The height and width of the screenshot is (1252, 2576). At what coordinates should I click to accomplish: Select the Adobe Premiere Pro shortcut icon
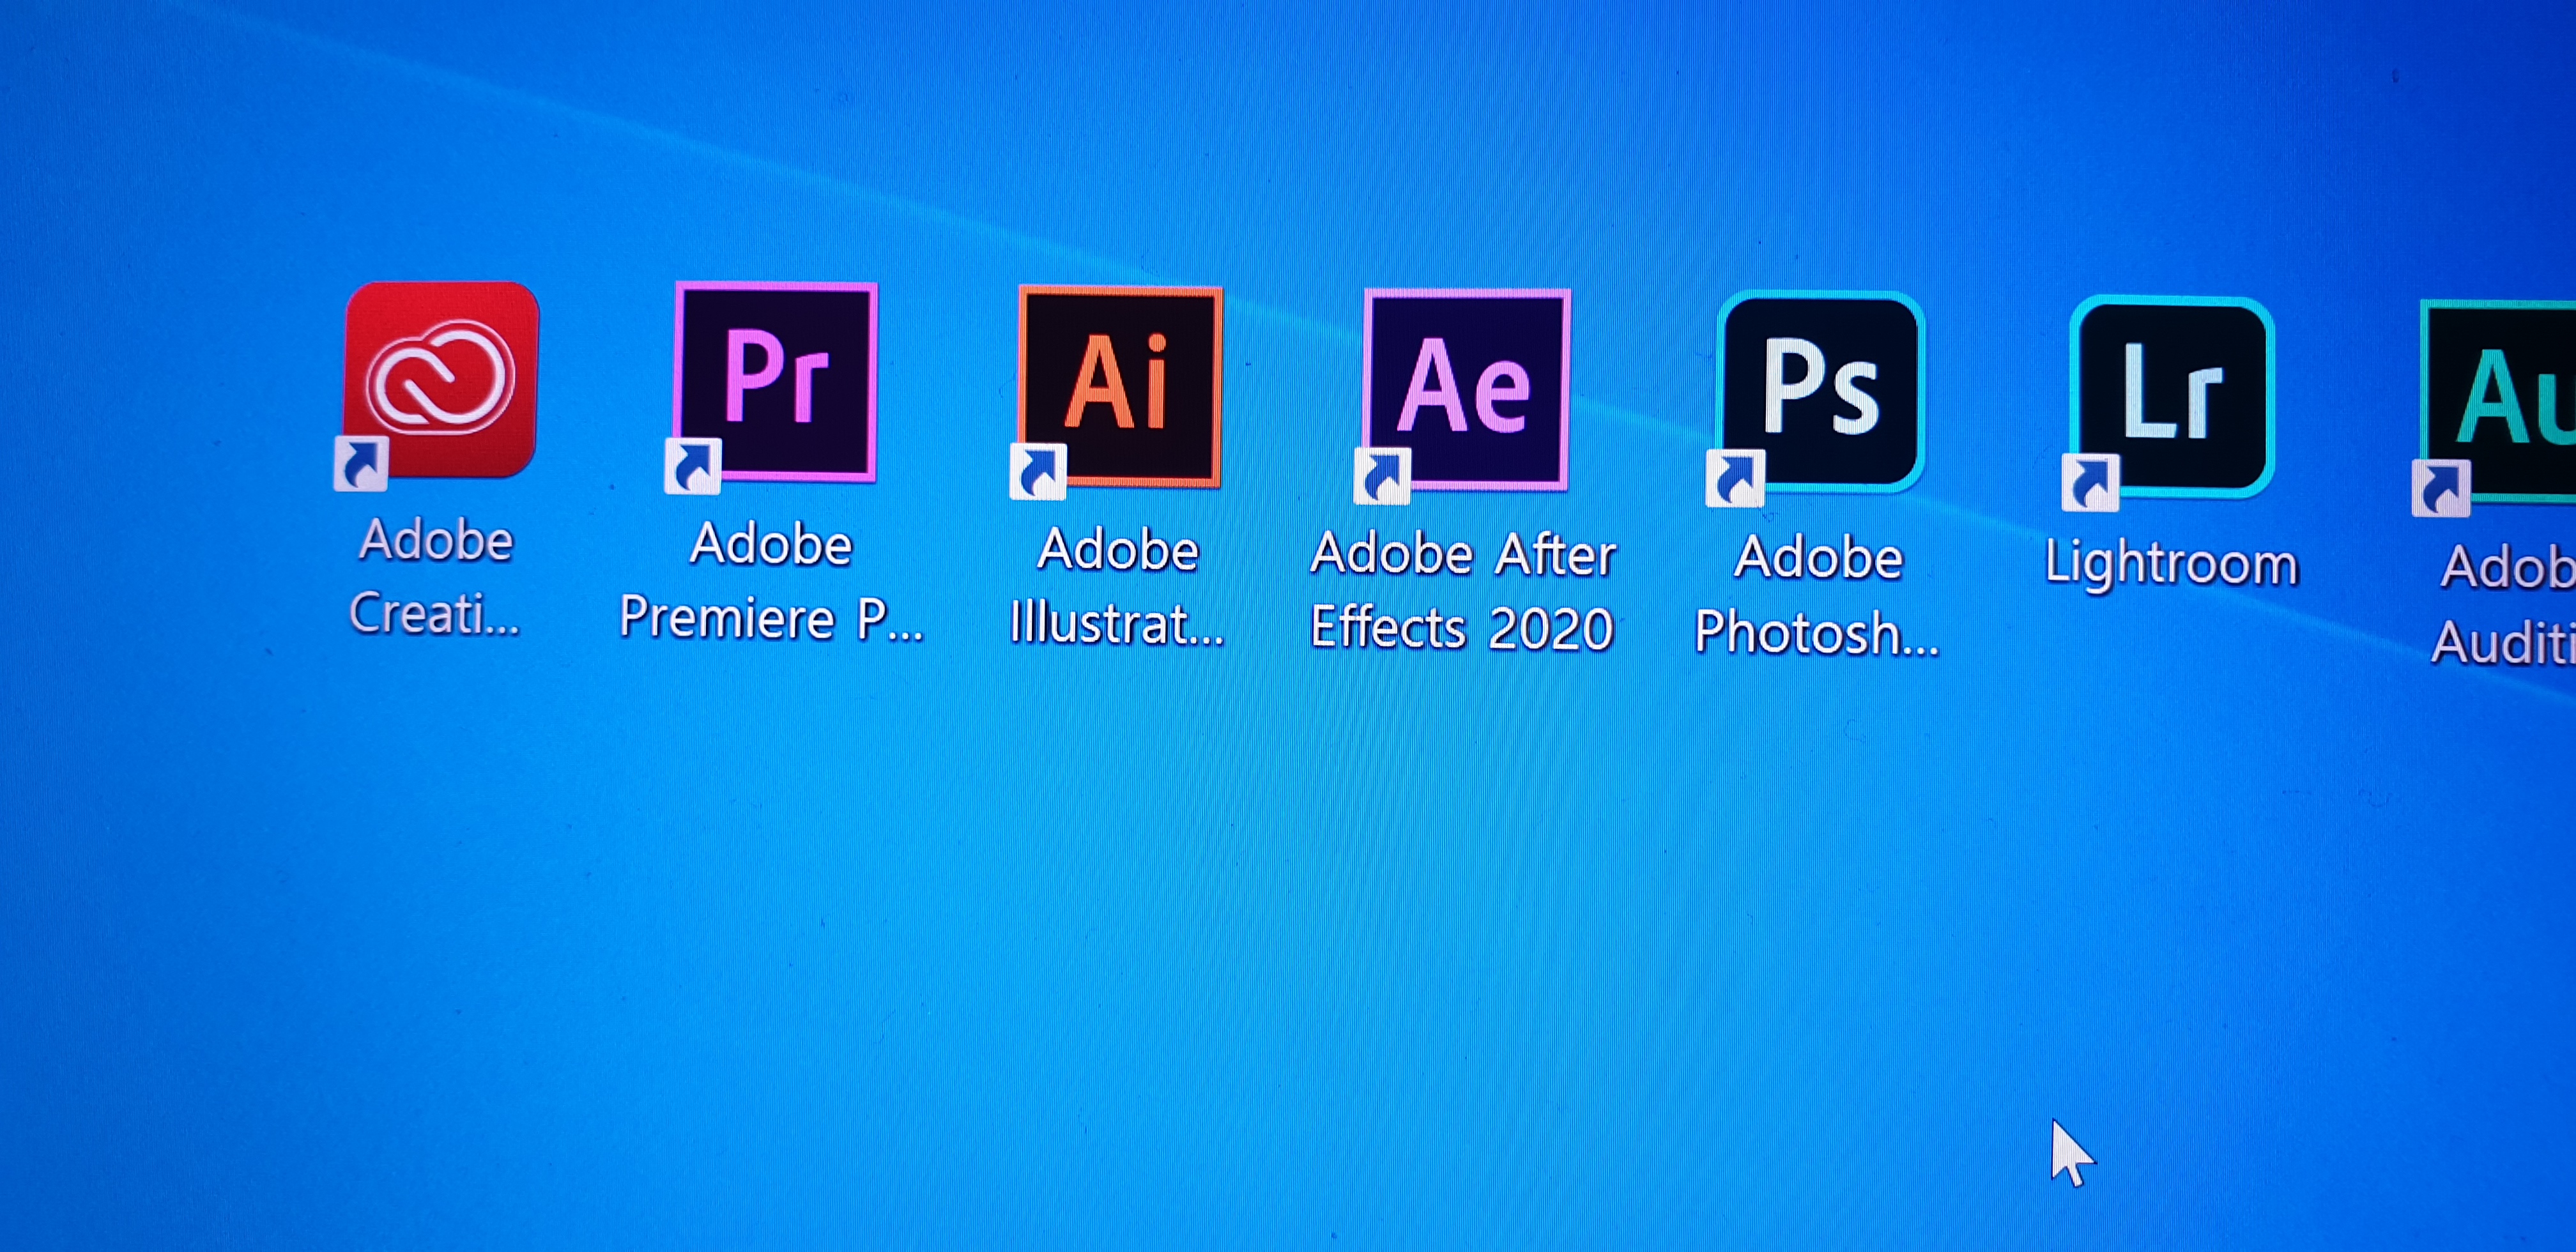point(775,383)
